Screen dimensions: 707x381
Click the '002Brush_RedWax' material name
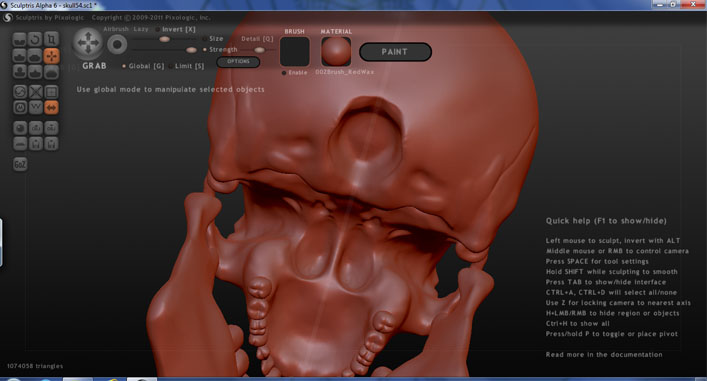tap(344, 72)
